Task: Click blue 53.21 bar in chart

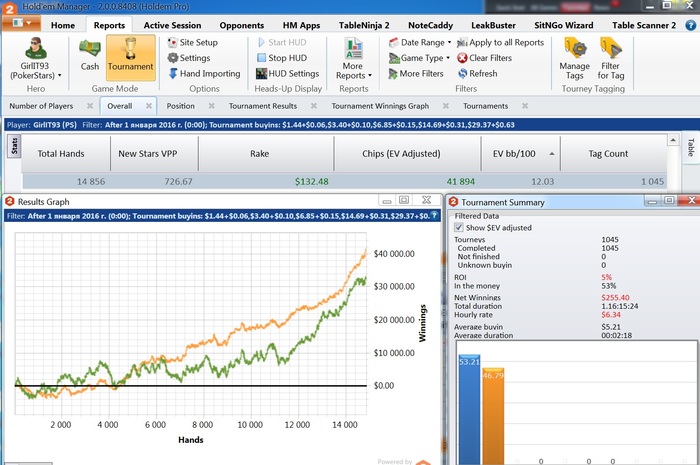Action: coord(469,410)
